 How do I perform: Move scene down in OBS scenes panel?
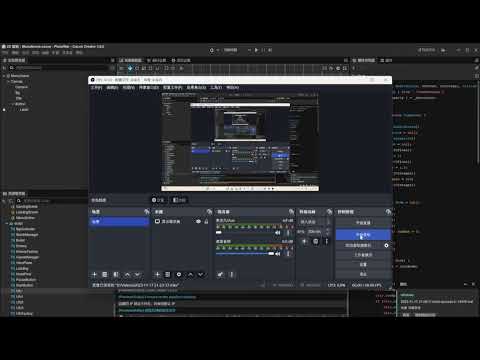point(137,274)
